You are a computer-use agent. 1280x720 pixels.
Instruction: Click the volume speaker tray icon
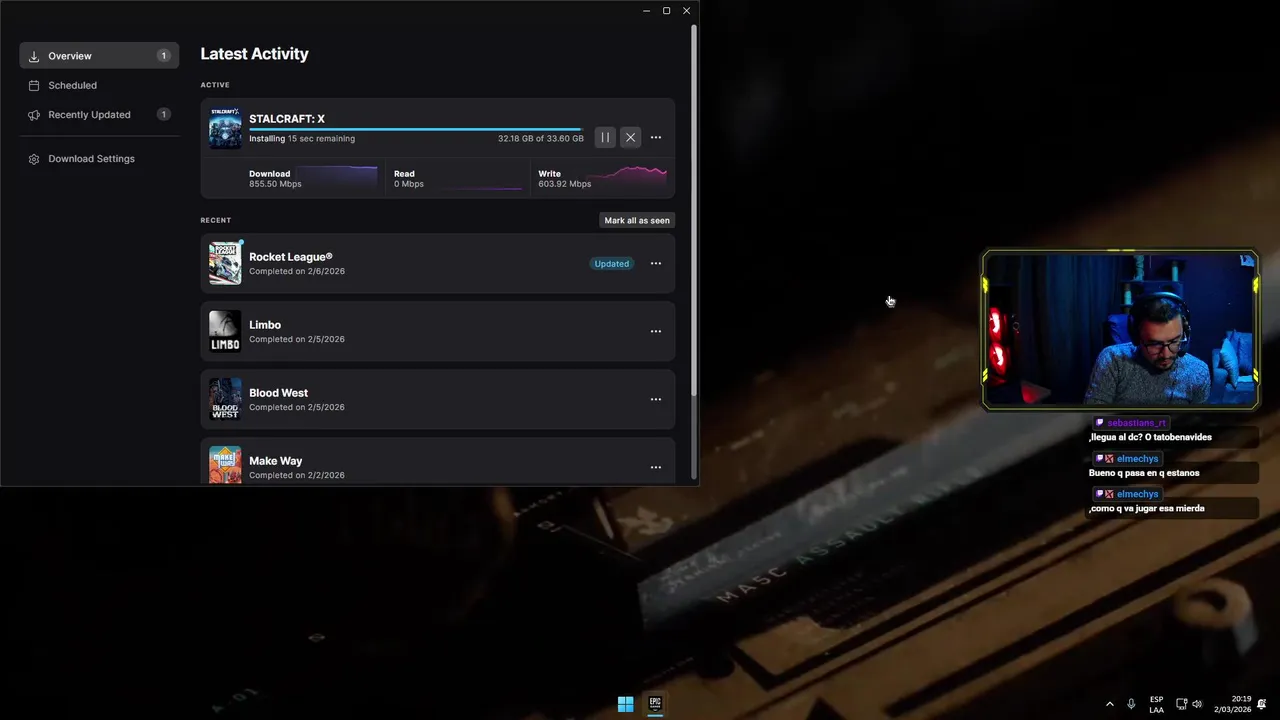[1198, 704]
